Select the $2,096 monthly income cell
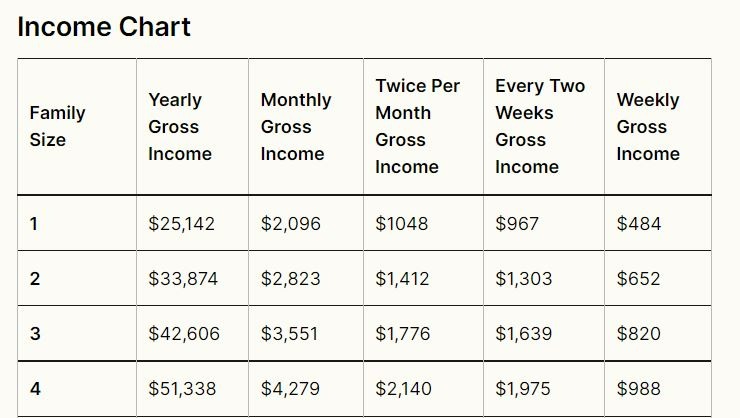This screenshot has width=740, height=418. pyautogui.click(x=291, y=224)
